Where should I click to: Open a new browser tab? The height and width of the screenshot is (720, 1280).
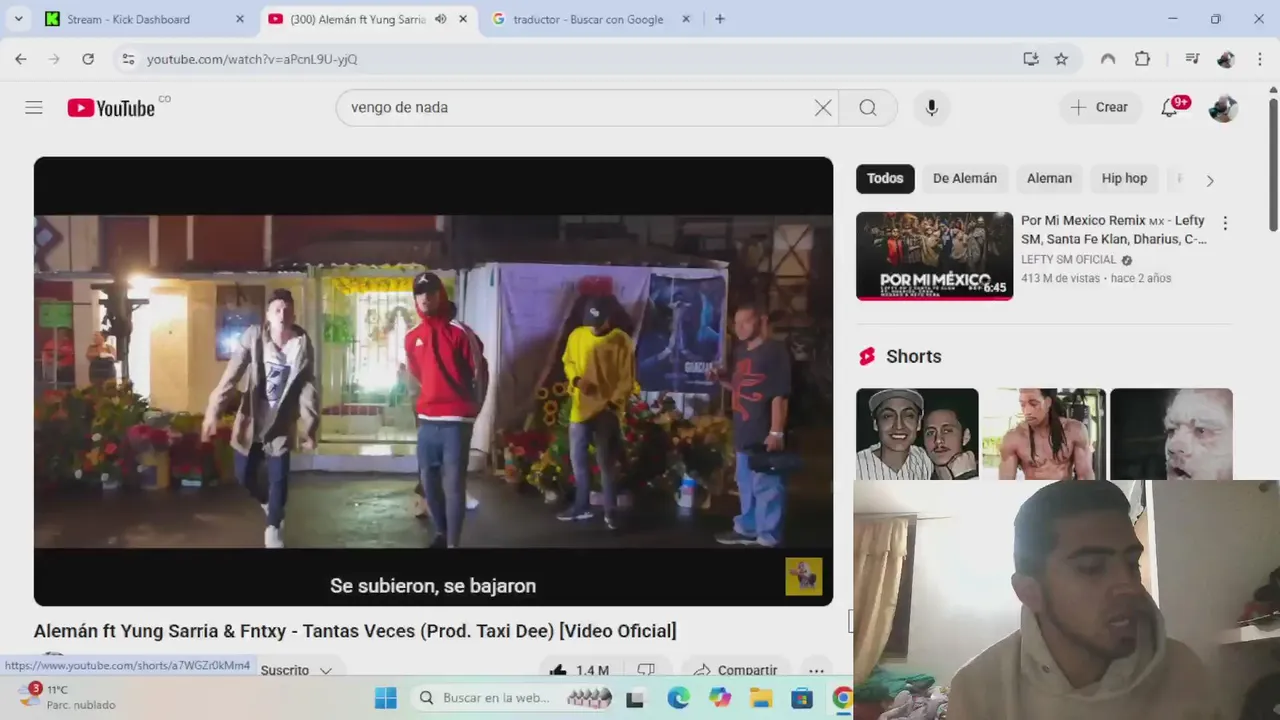pos(720,19)
